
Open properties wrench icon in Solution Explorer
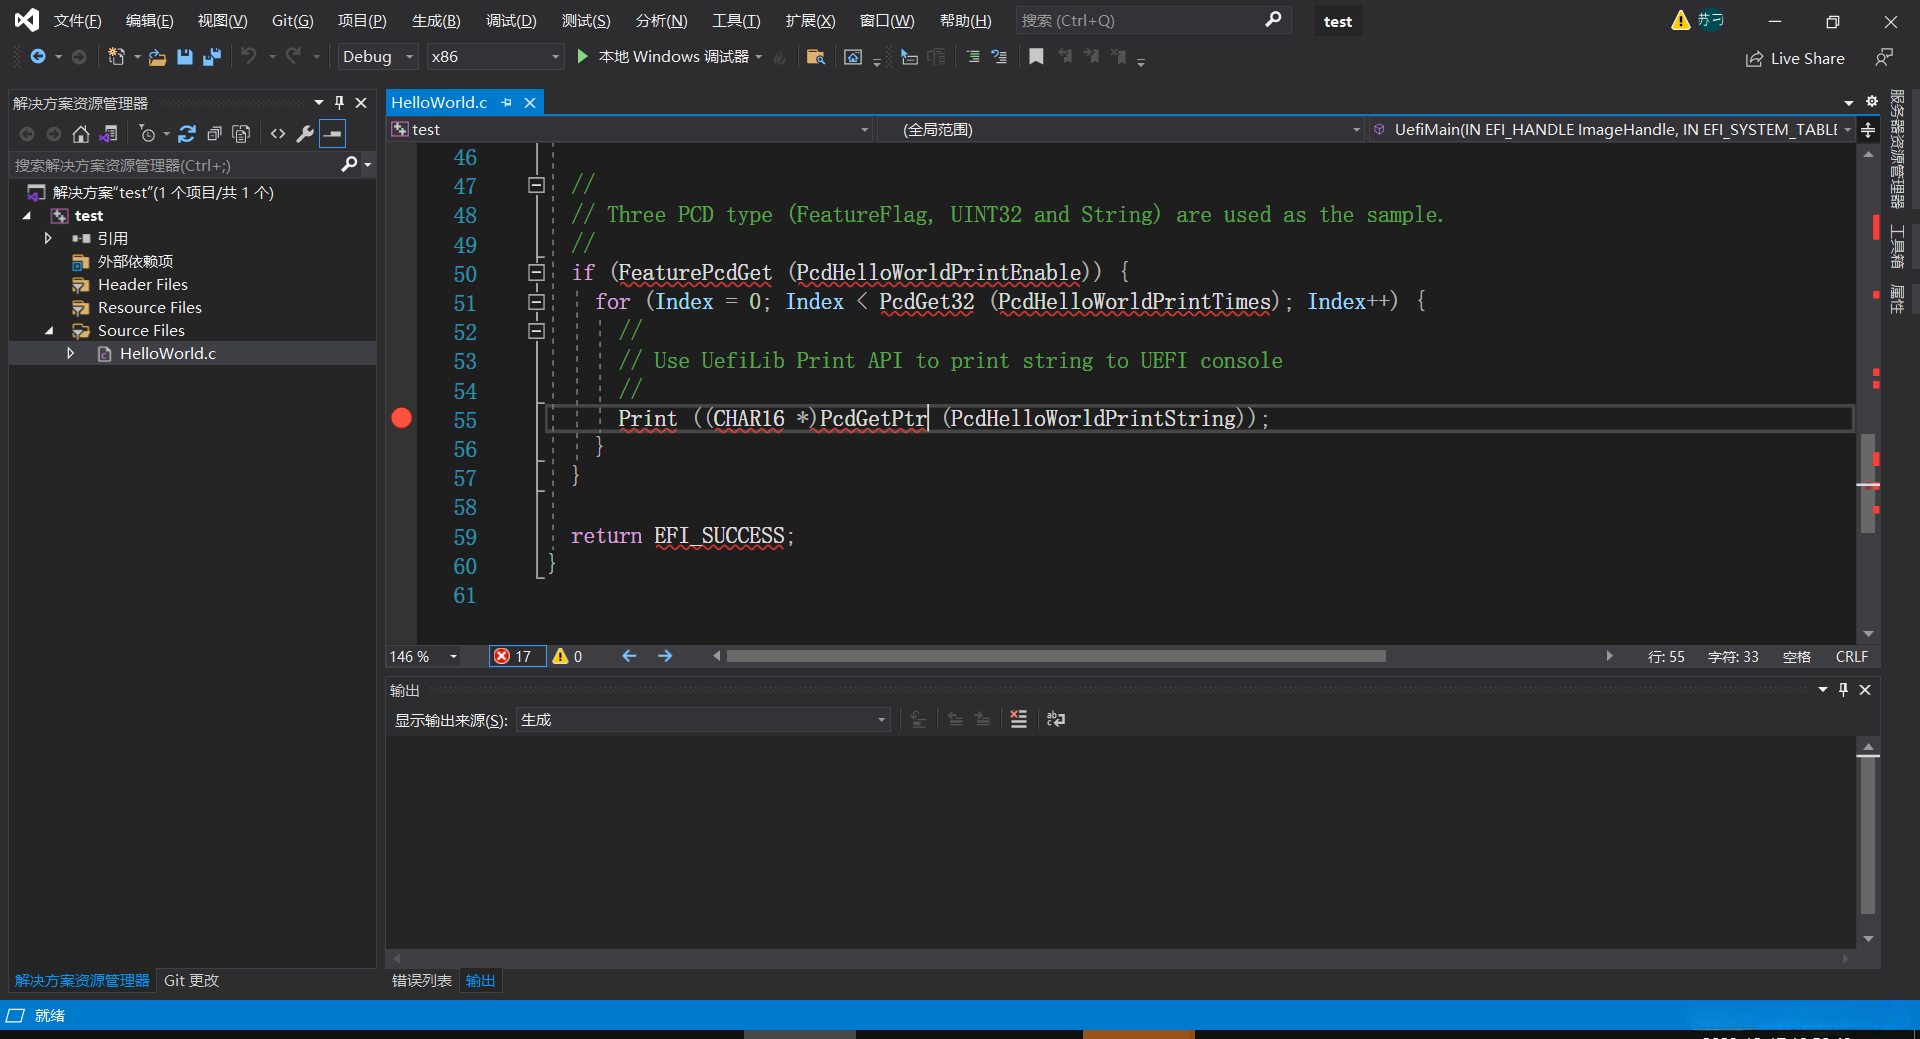[x=305, y=134]
